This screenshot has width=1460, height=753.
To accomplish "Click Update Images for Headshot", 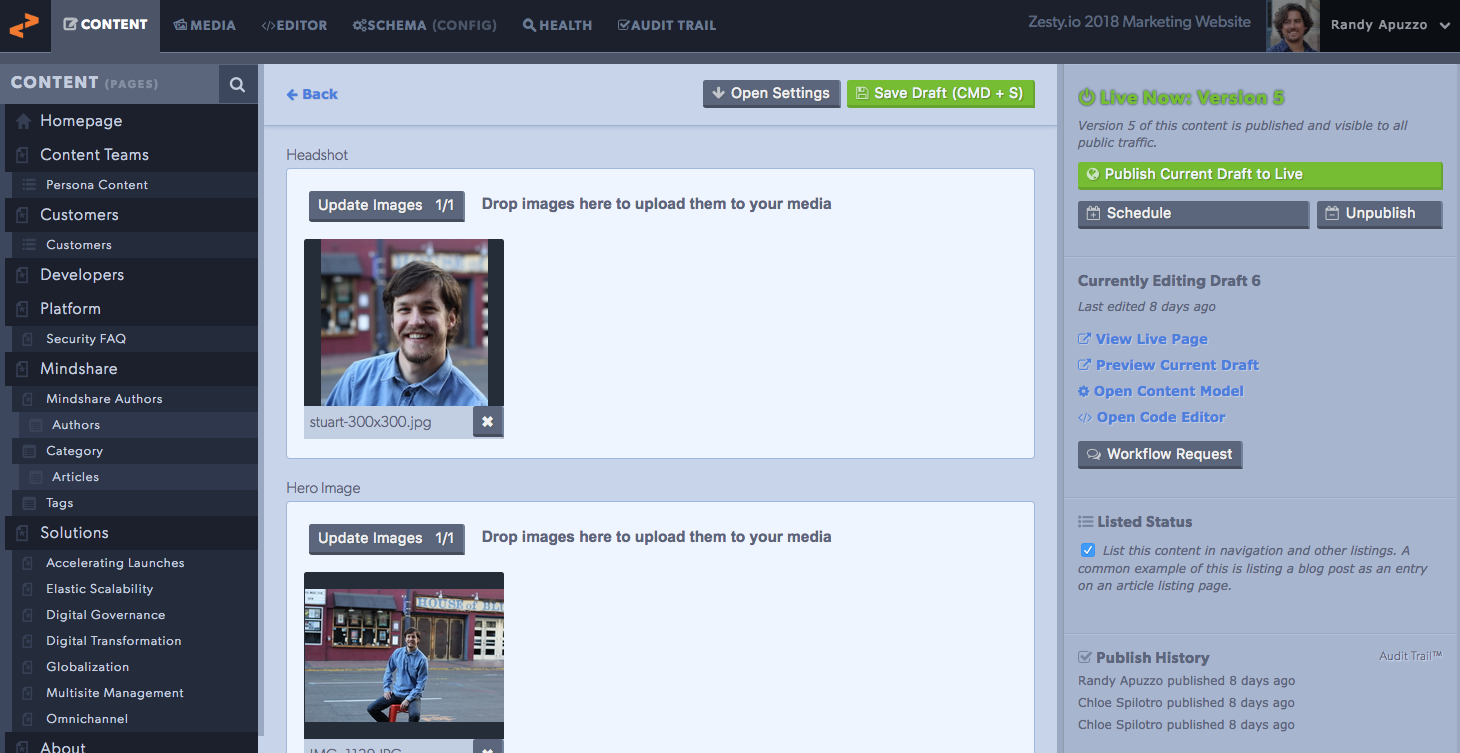I will (x=386, y=205).
